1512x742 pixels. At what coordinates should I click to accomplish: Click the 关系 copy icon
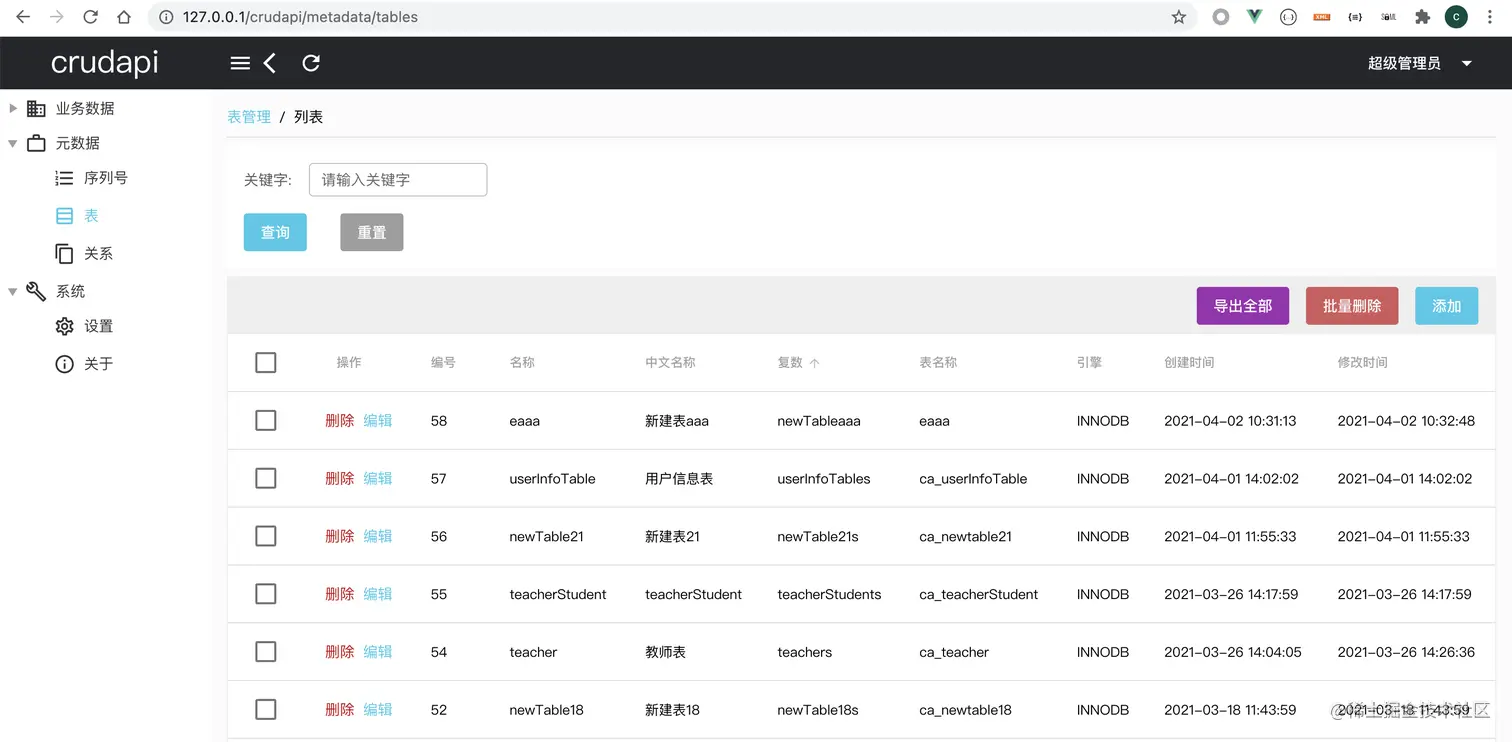point(64,254)
